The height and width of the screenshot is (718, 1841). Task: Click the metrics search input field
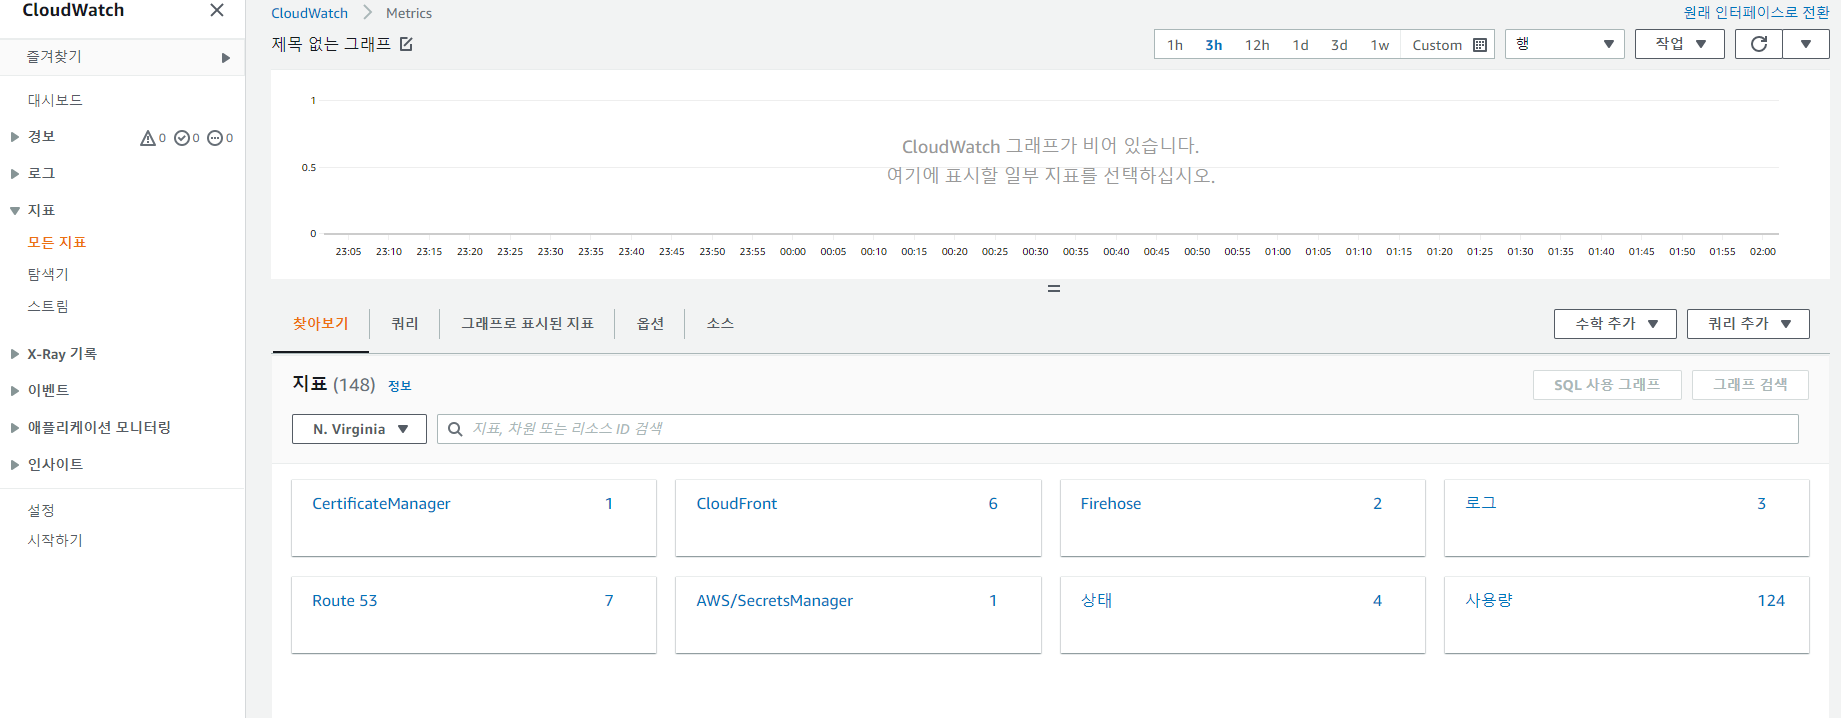pyautogui.click(x=1117, y=429)
